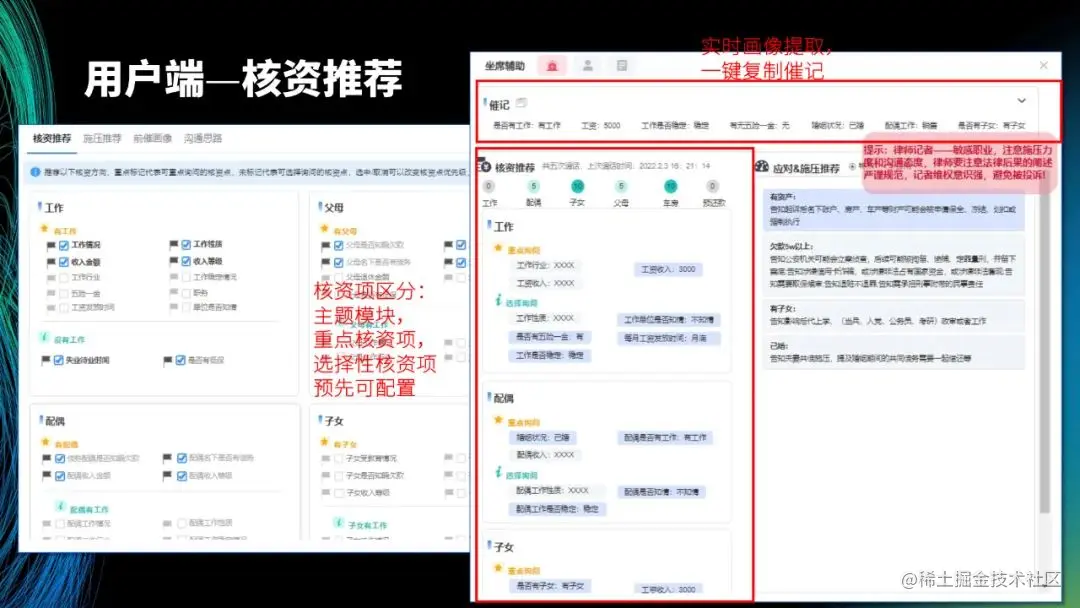Open the 沟通思路 tab
1080x608 pixels.
(203, 139)
